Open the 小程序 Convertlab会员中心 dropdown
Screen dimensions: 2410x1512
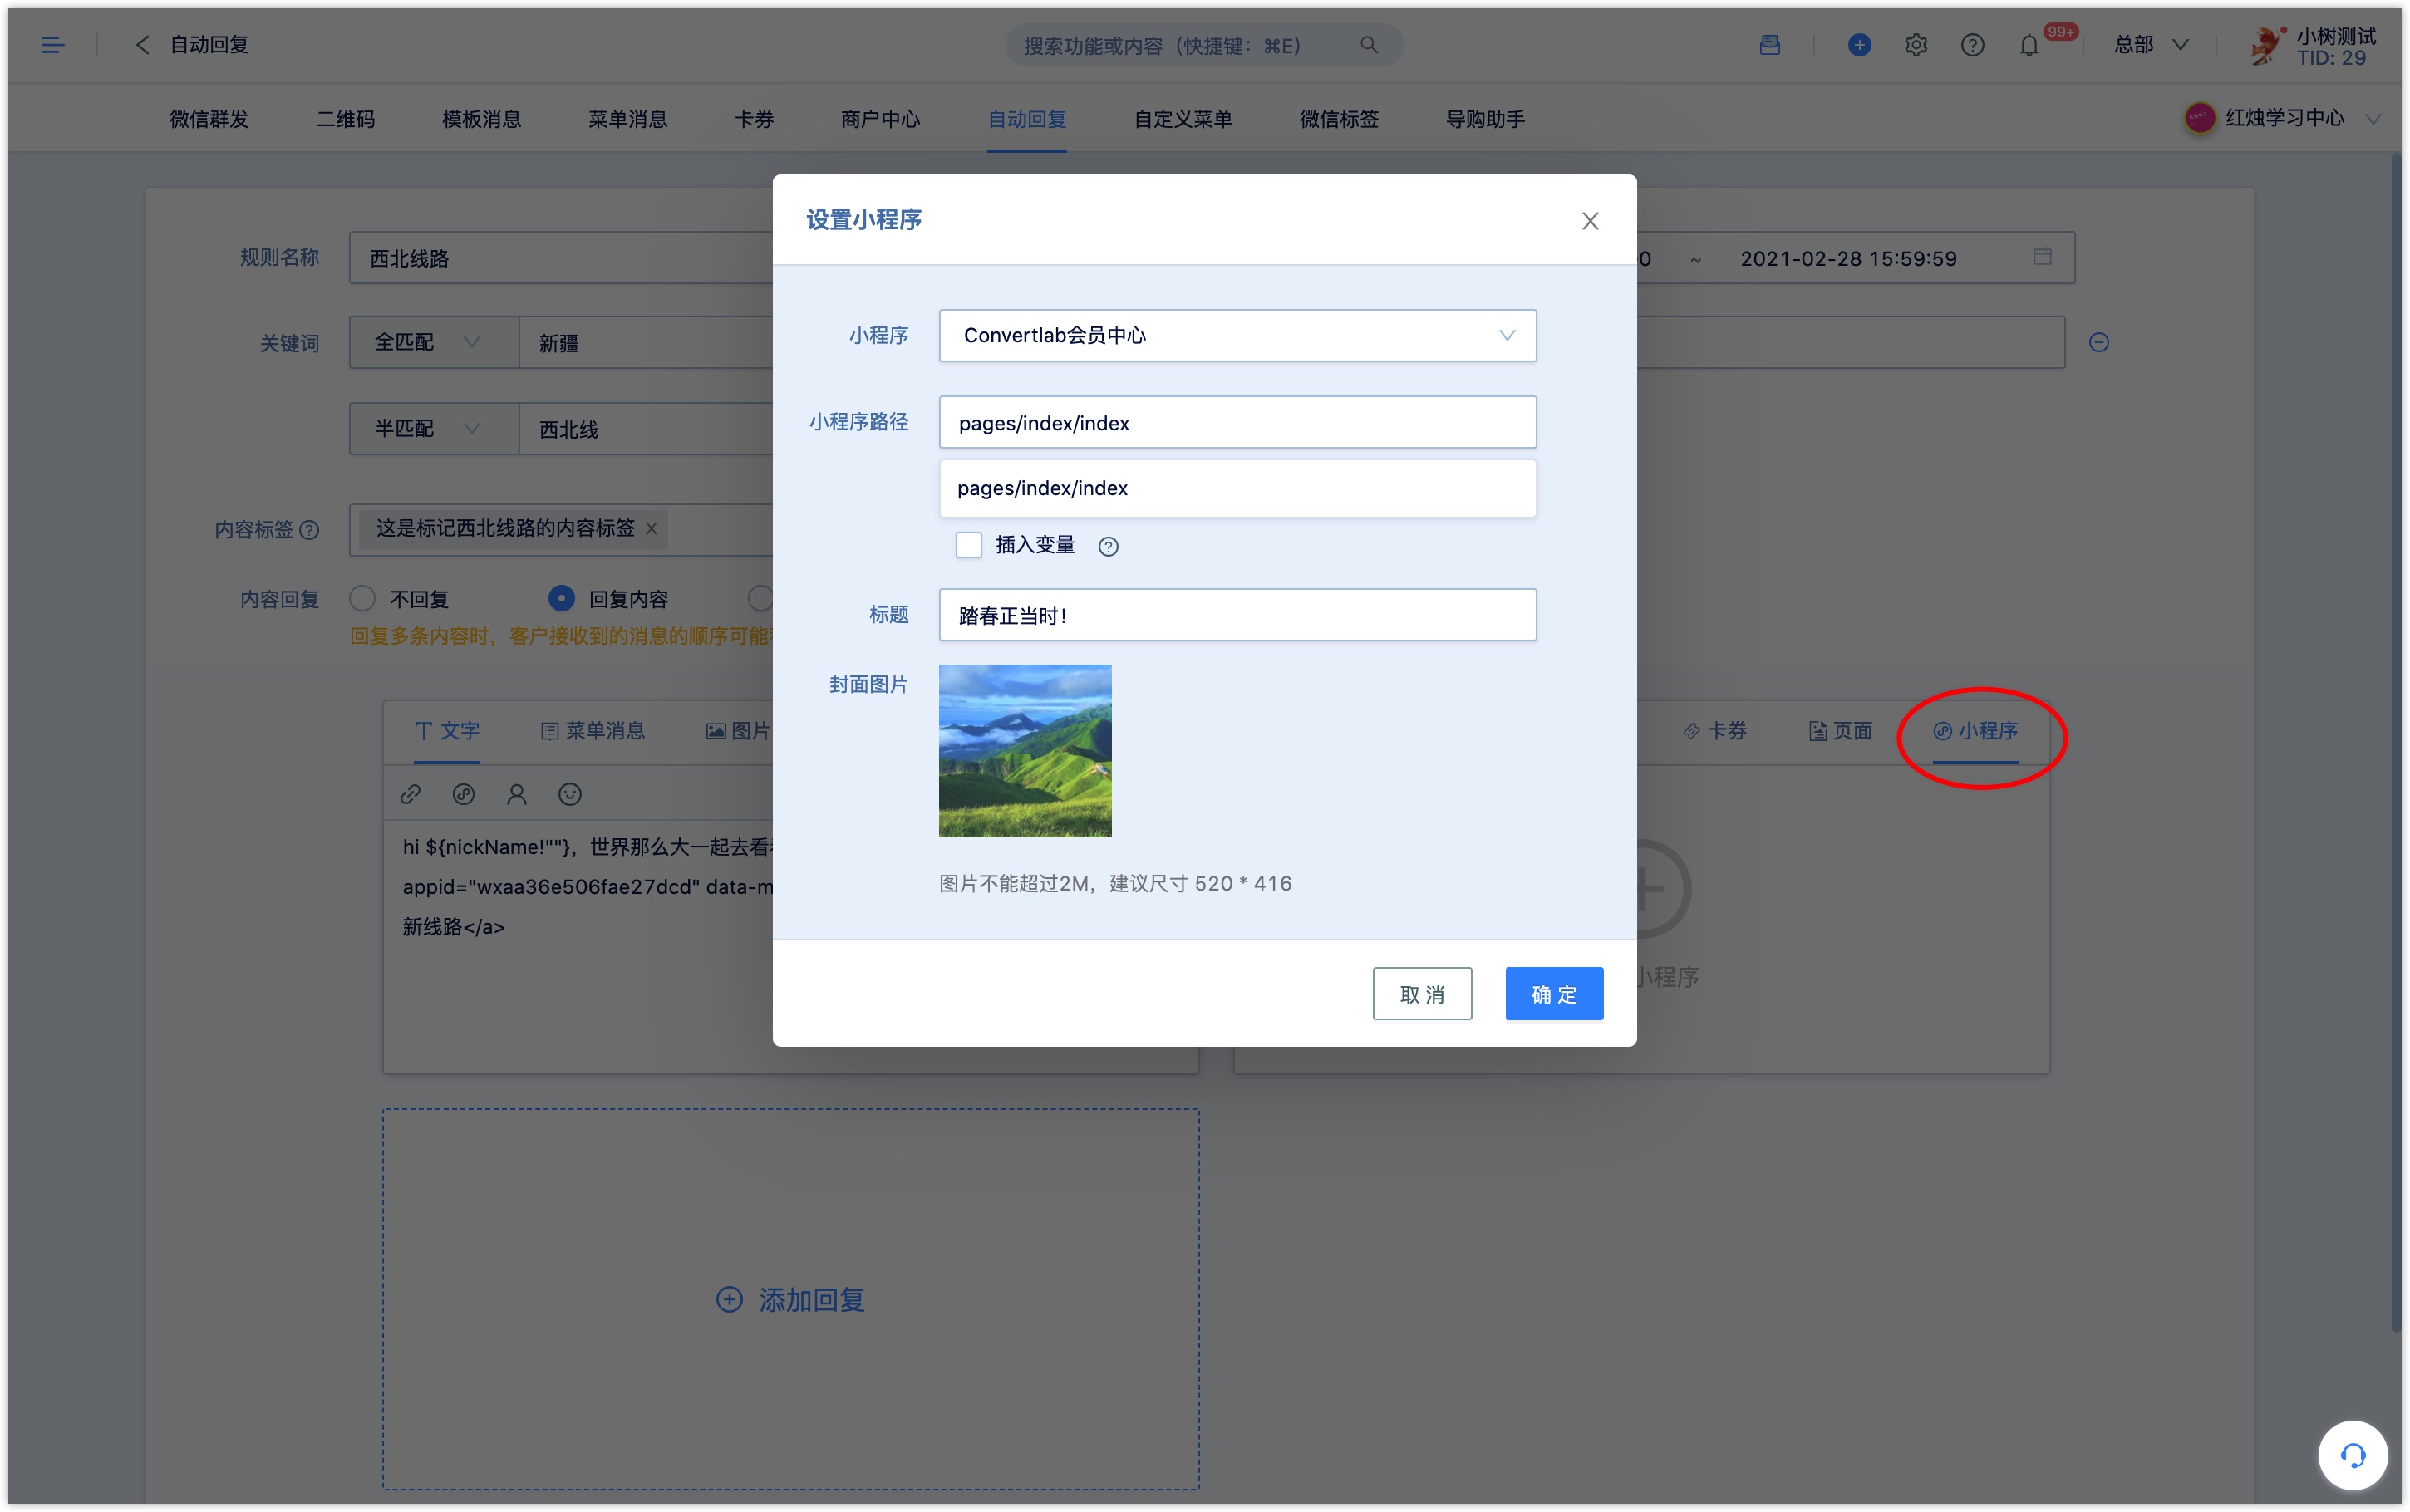1237,336
